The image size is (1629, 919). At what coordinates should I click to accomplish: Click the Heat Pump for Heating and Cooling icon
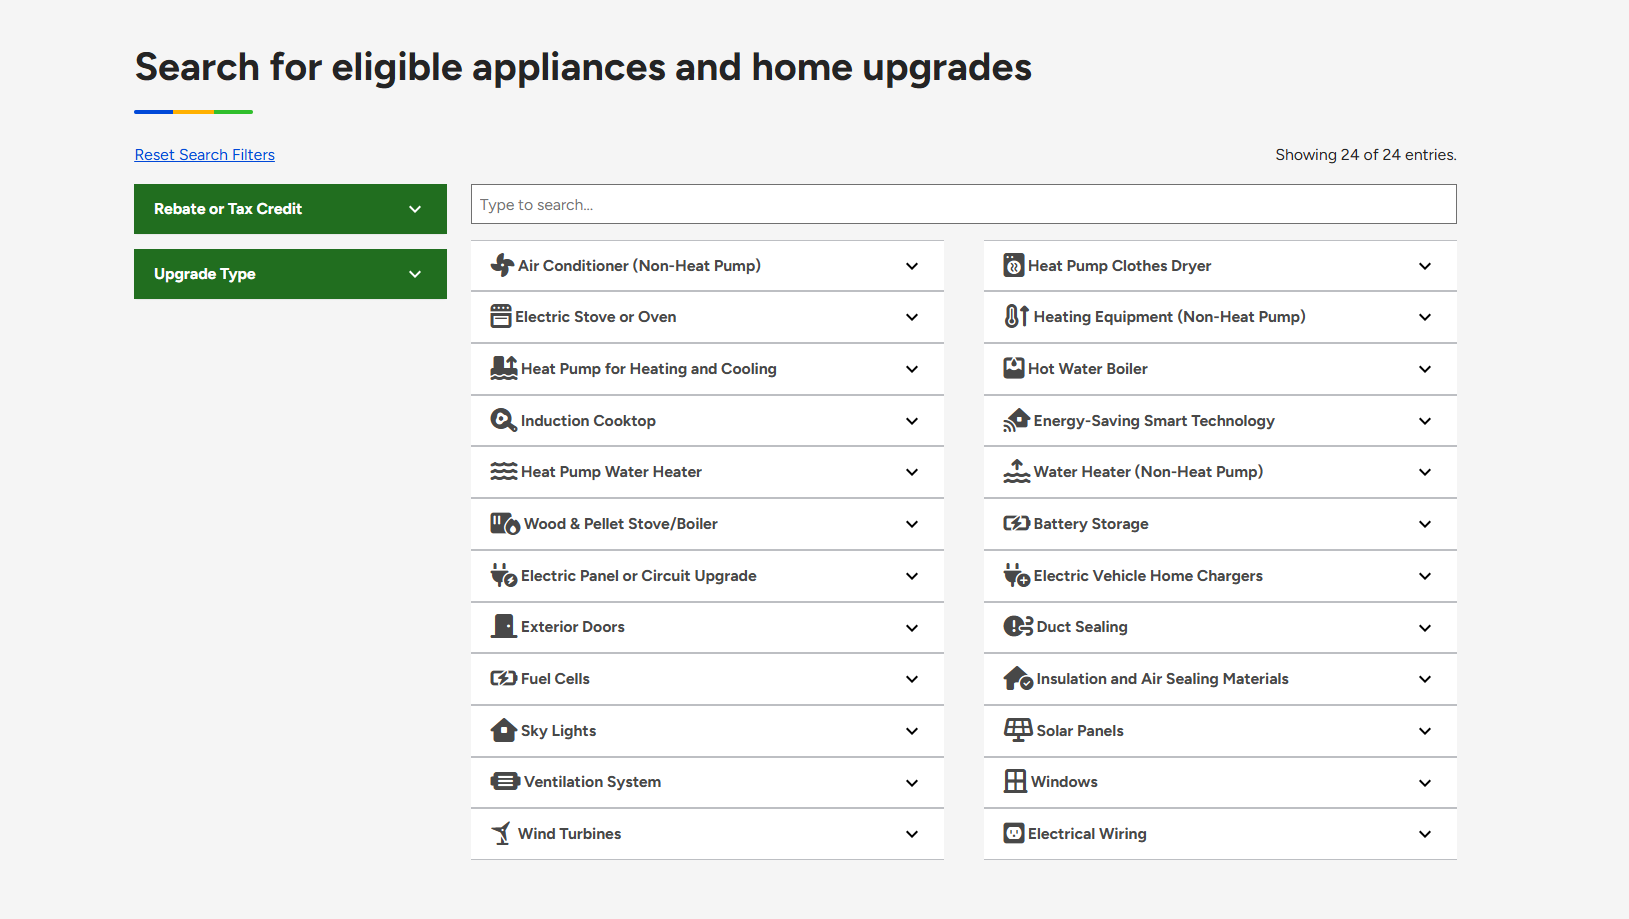(504, 368)
